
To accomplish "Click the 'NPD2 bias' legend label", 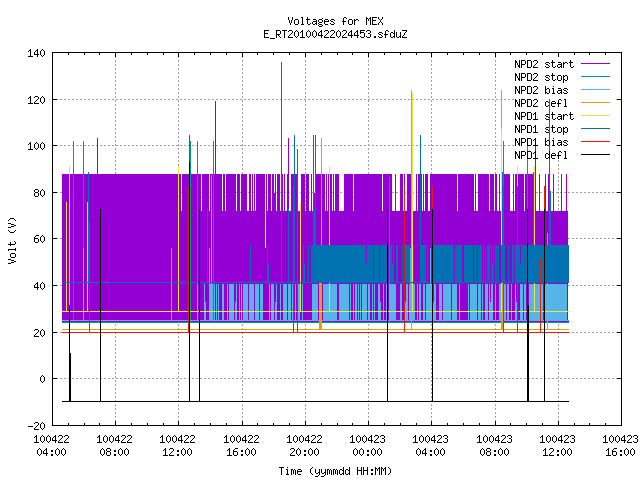I will [x=541, y=90].
